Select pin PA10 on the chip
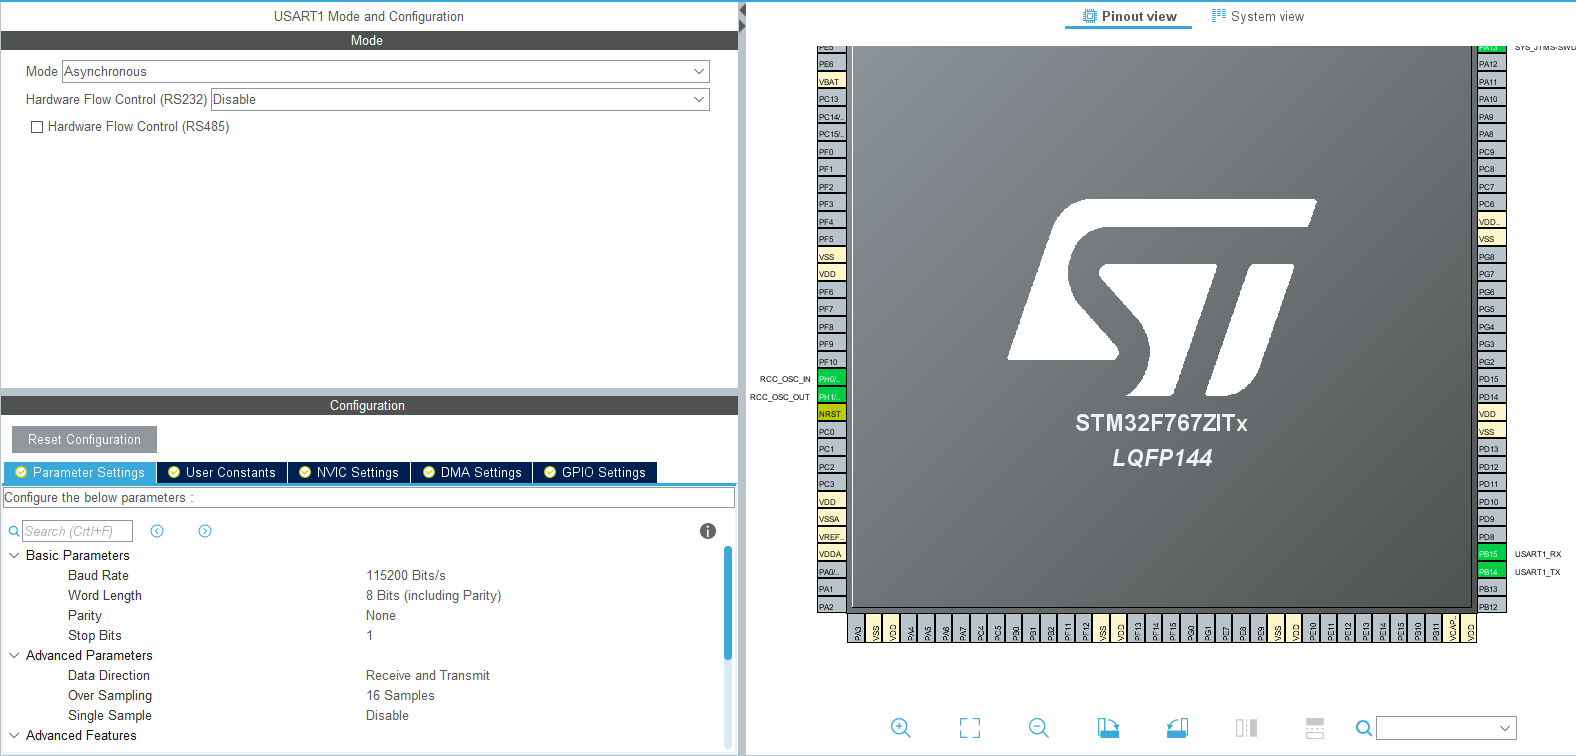The image size is (1576, 756). (1491, 98)
